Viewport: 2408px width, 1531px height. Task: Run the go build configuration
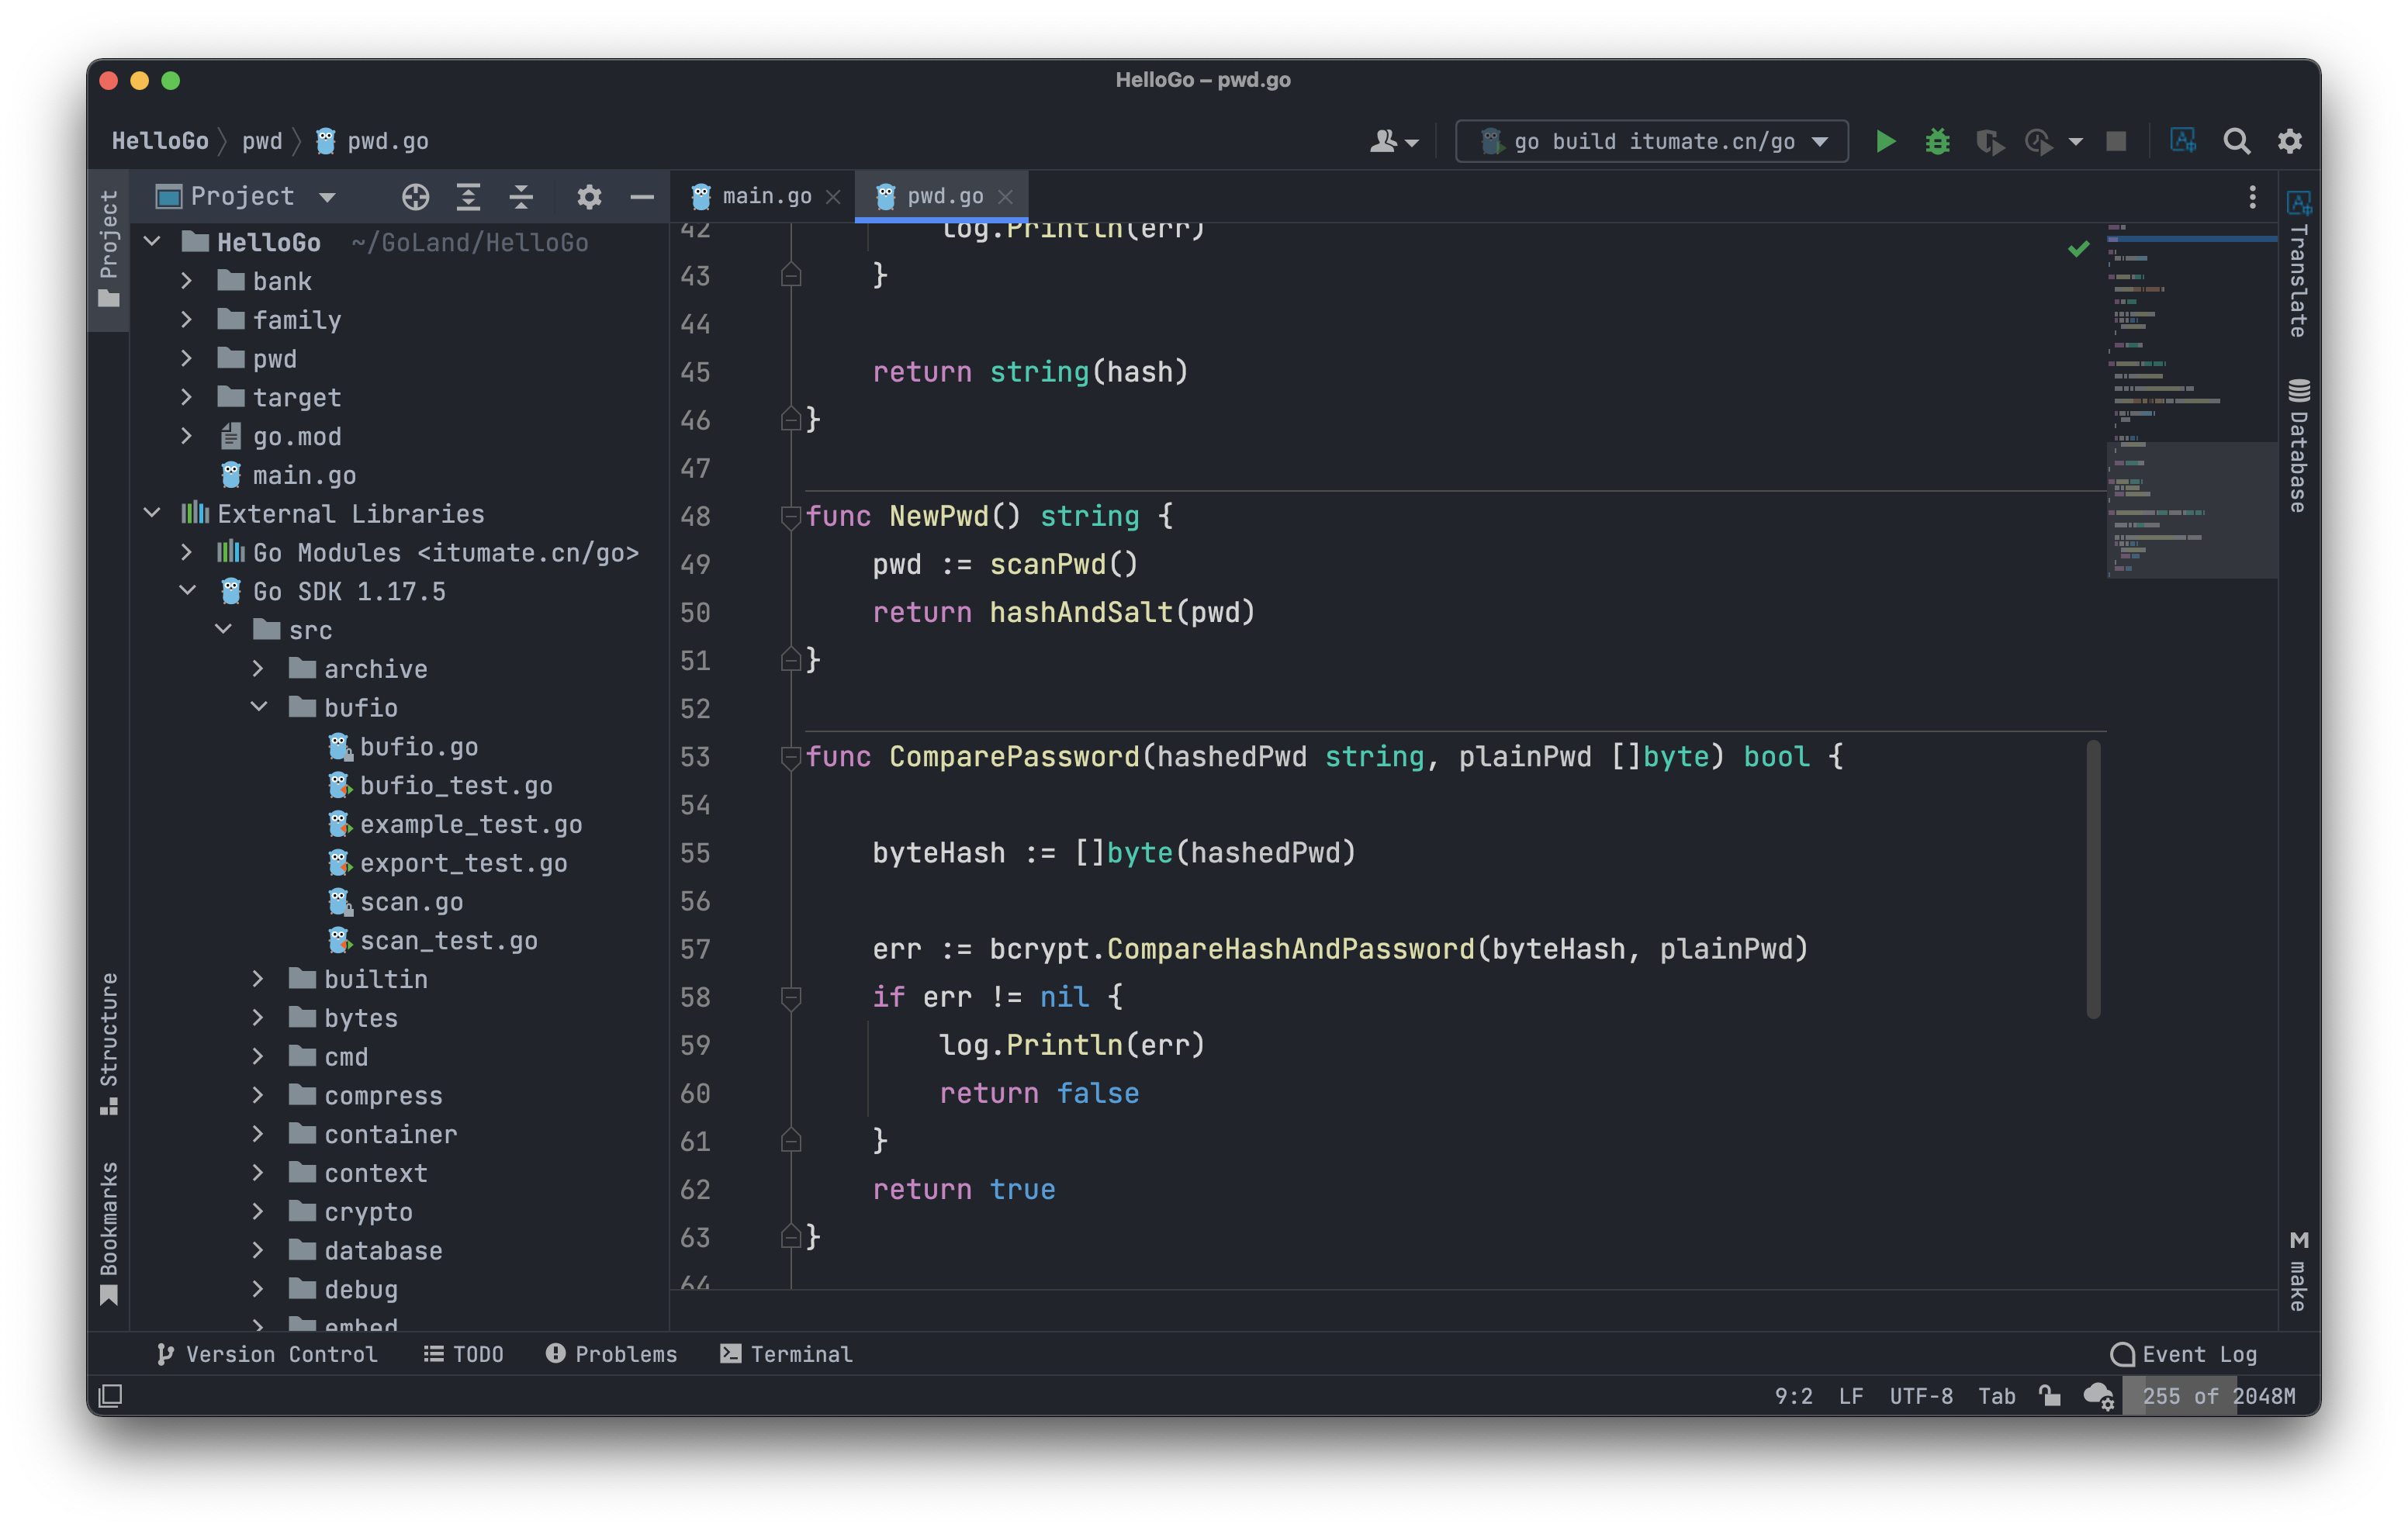coord(1885,141)
